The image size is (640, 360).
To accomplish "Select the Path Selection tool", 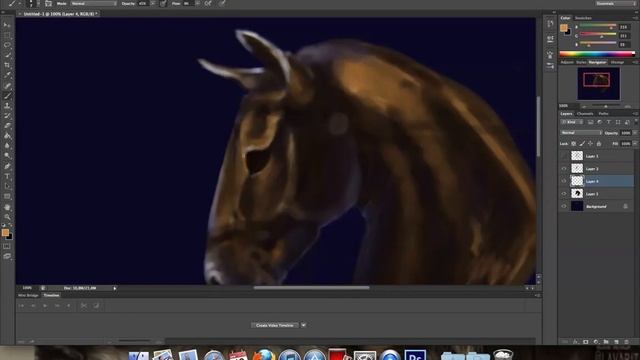I will (7, 186).
